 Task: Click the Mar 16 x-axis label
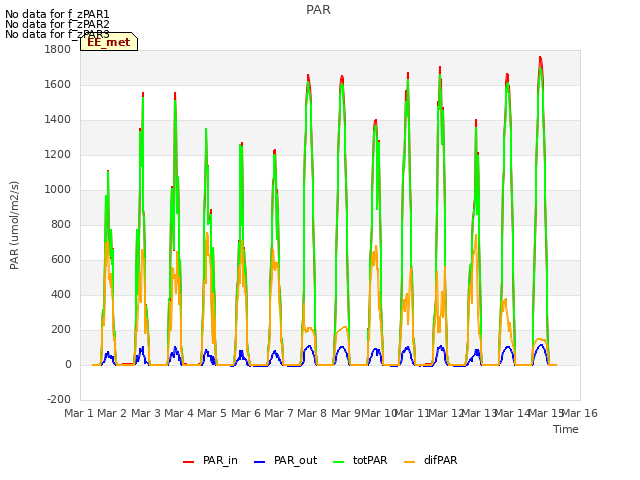coord(580,413)
